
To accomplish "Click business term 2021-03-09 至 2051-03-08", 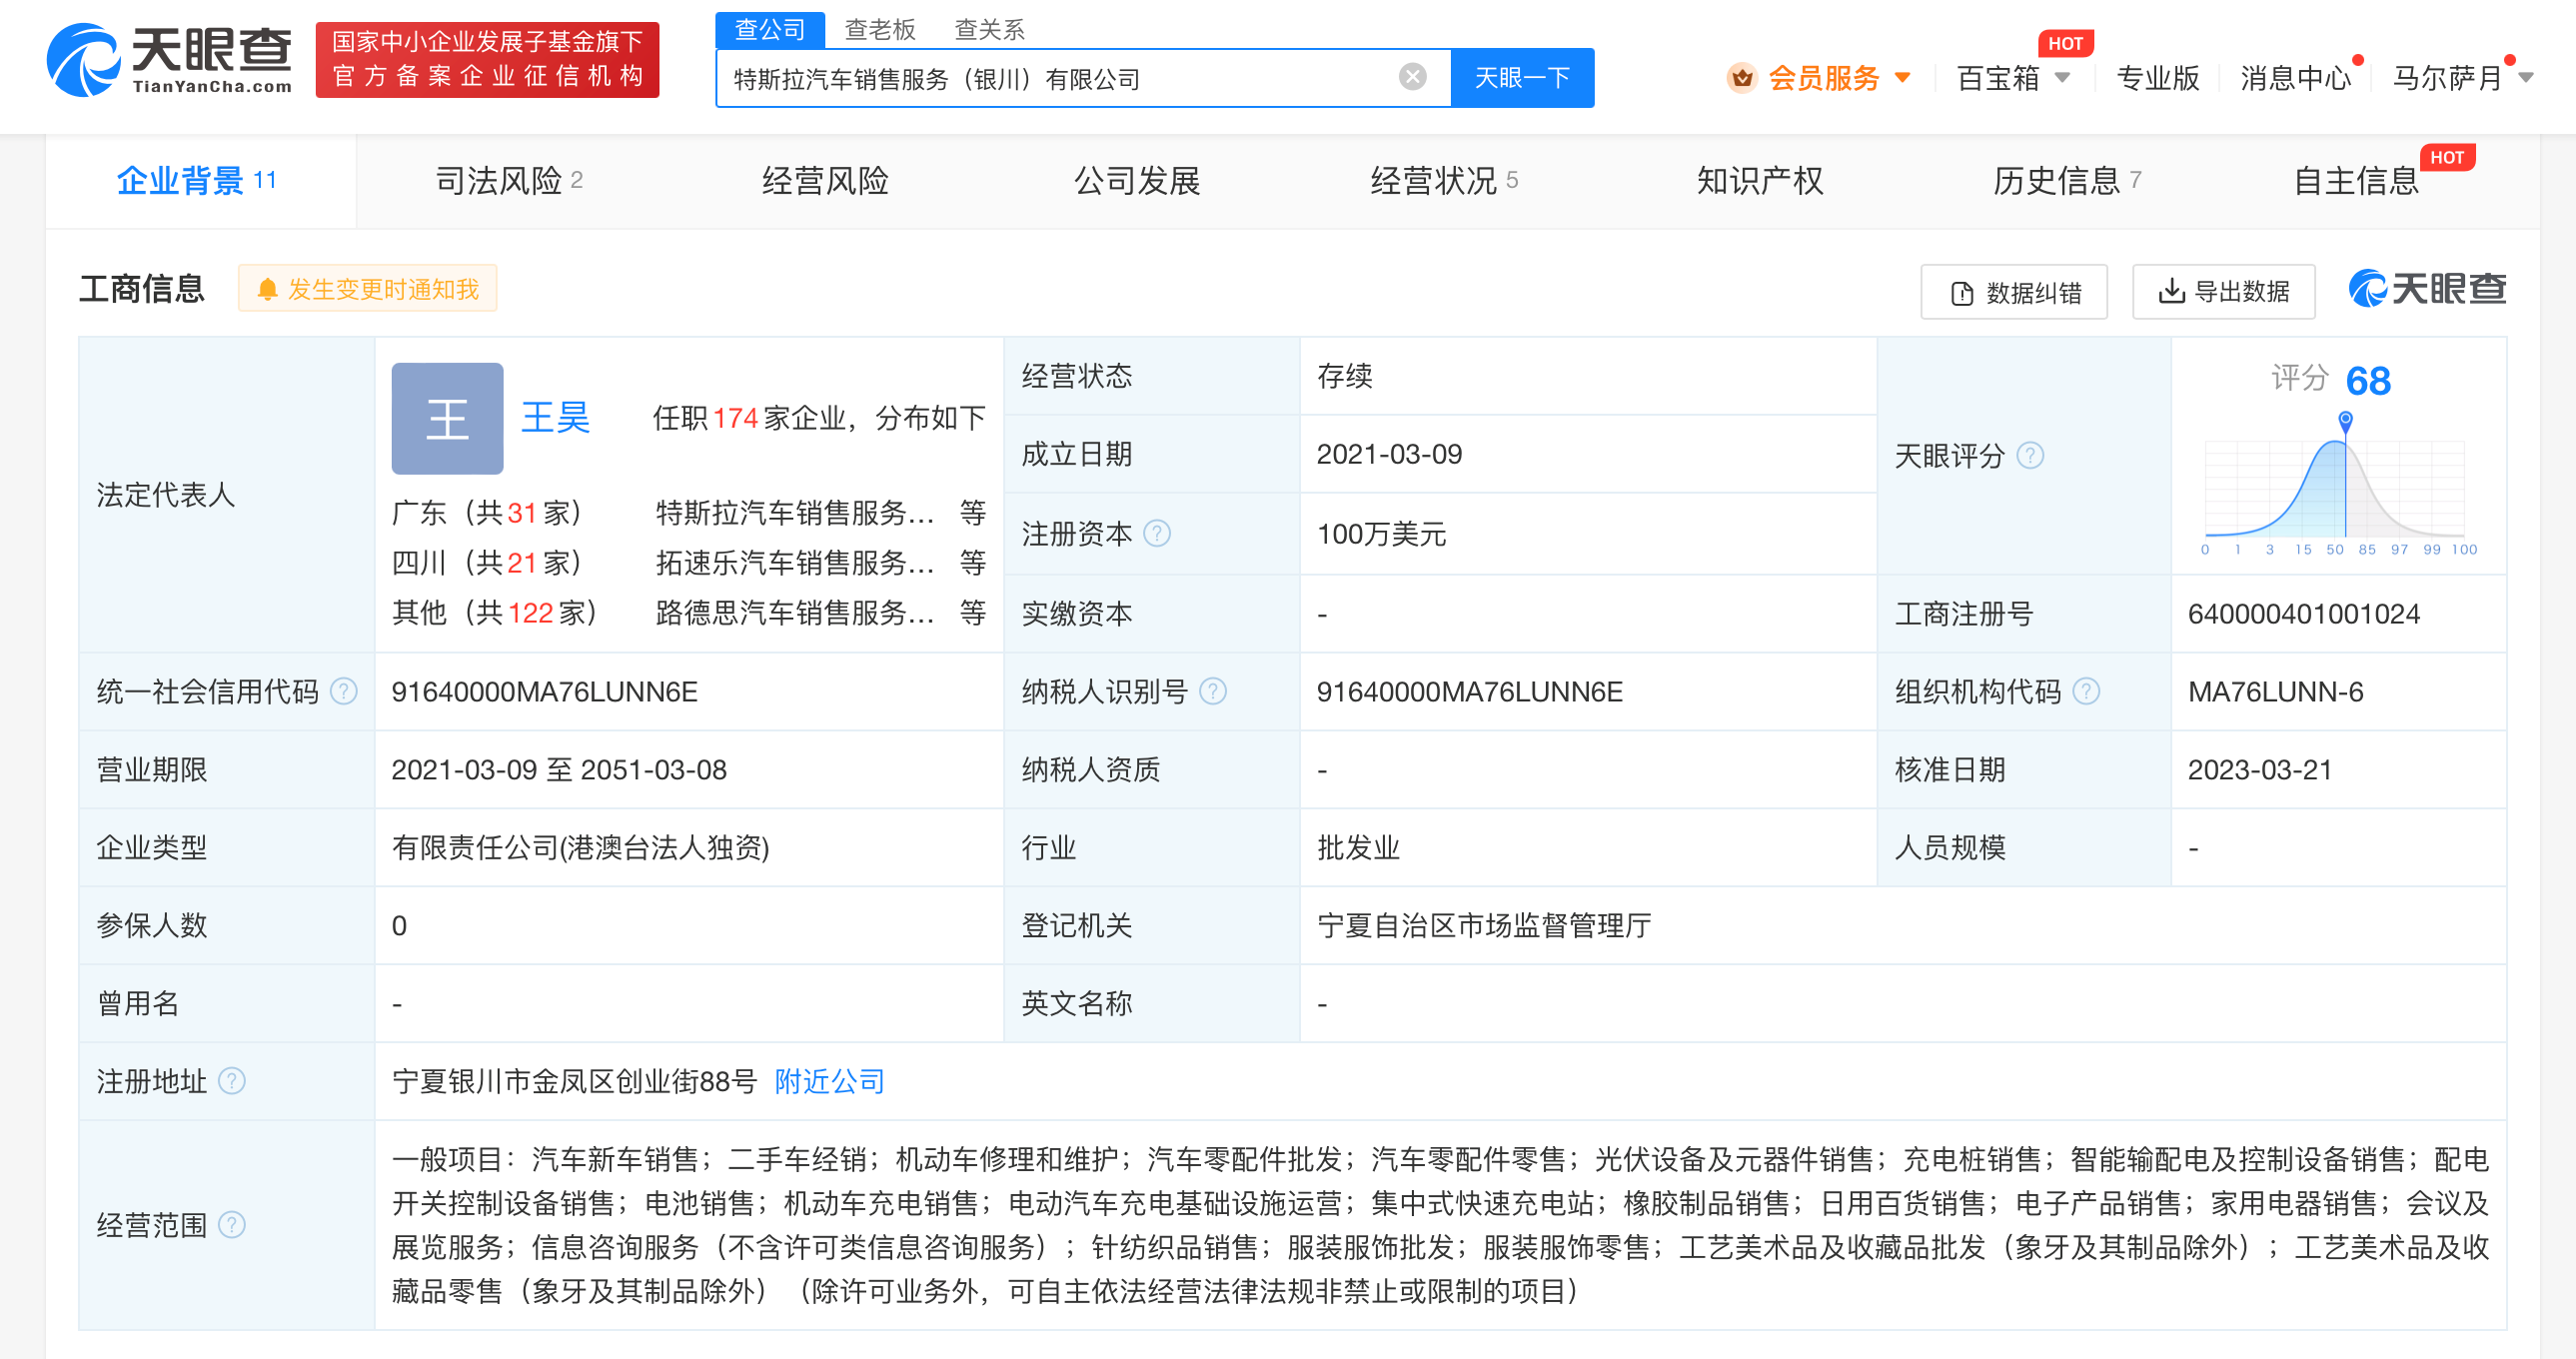I will click(558, 770).
